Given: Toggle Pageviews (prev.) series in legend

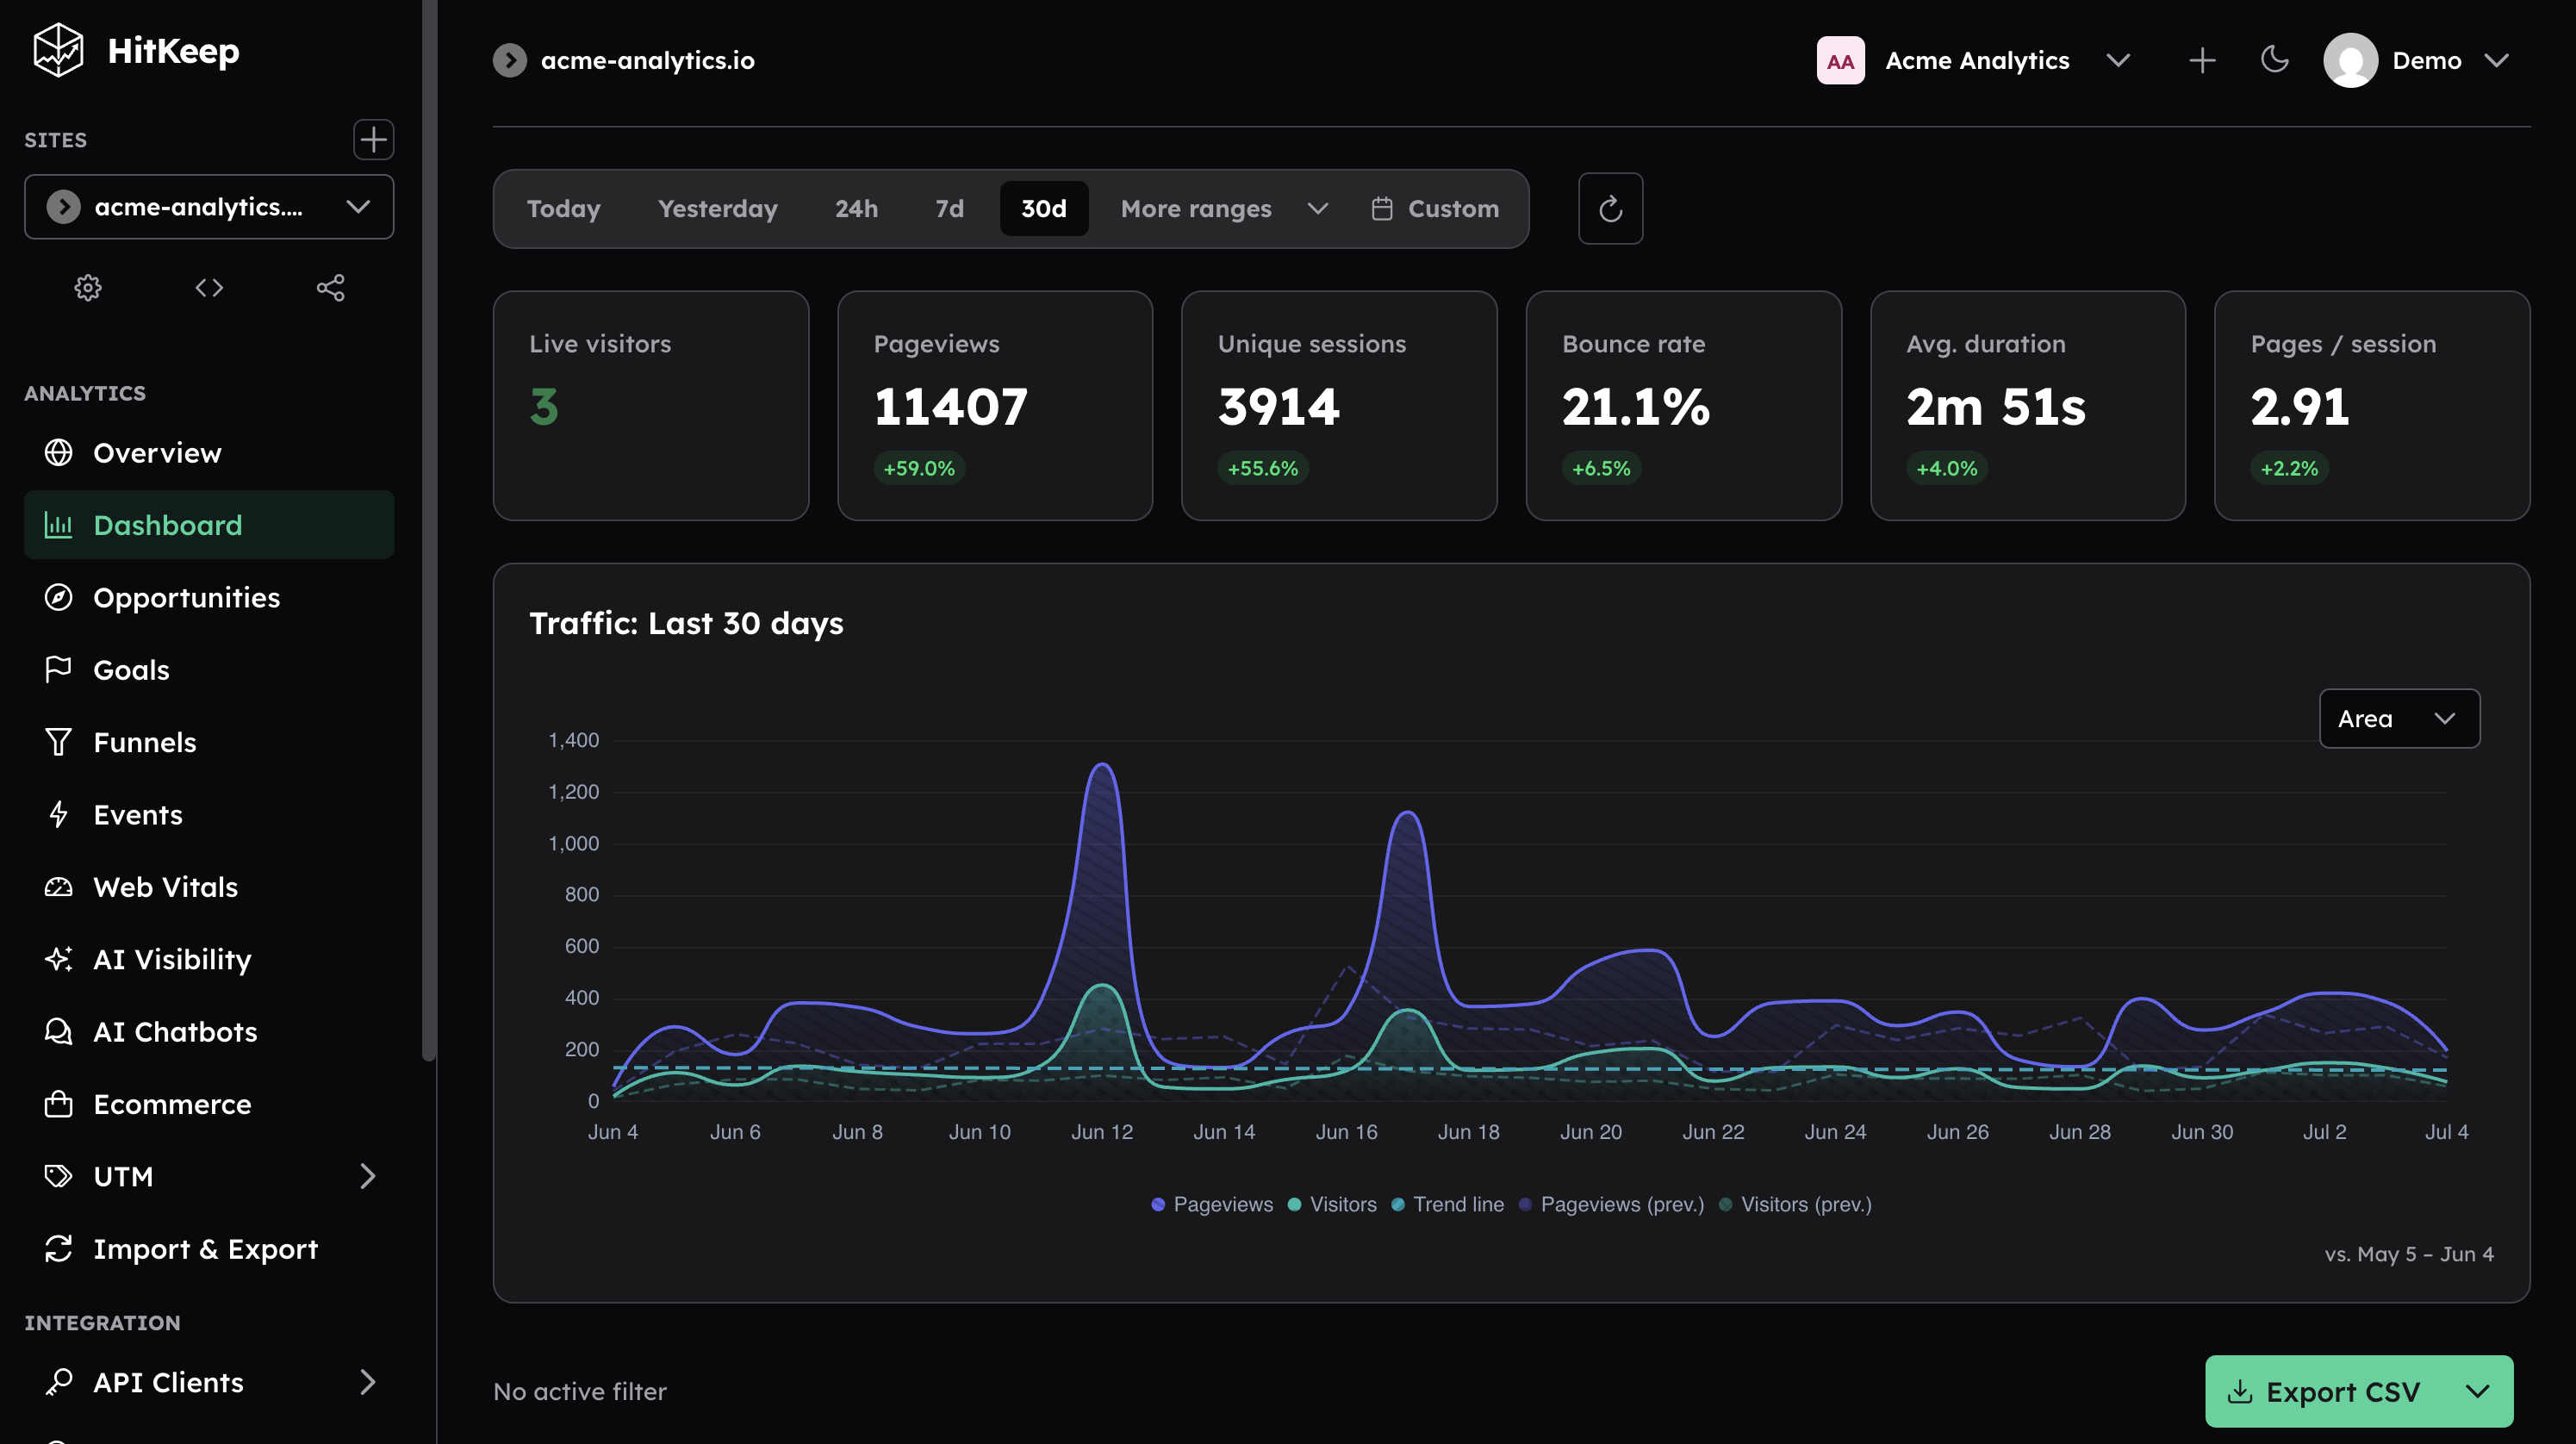Looking at the screenshot, I should [x=1611, y=1204].
